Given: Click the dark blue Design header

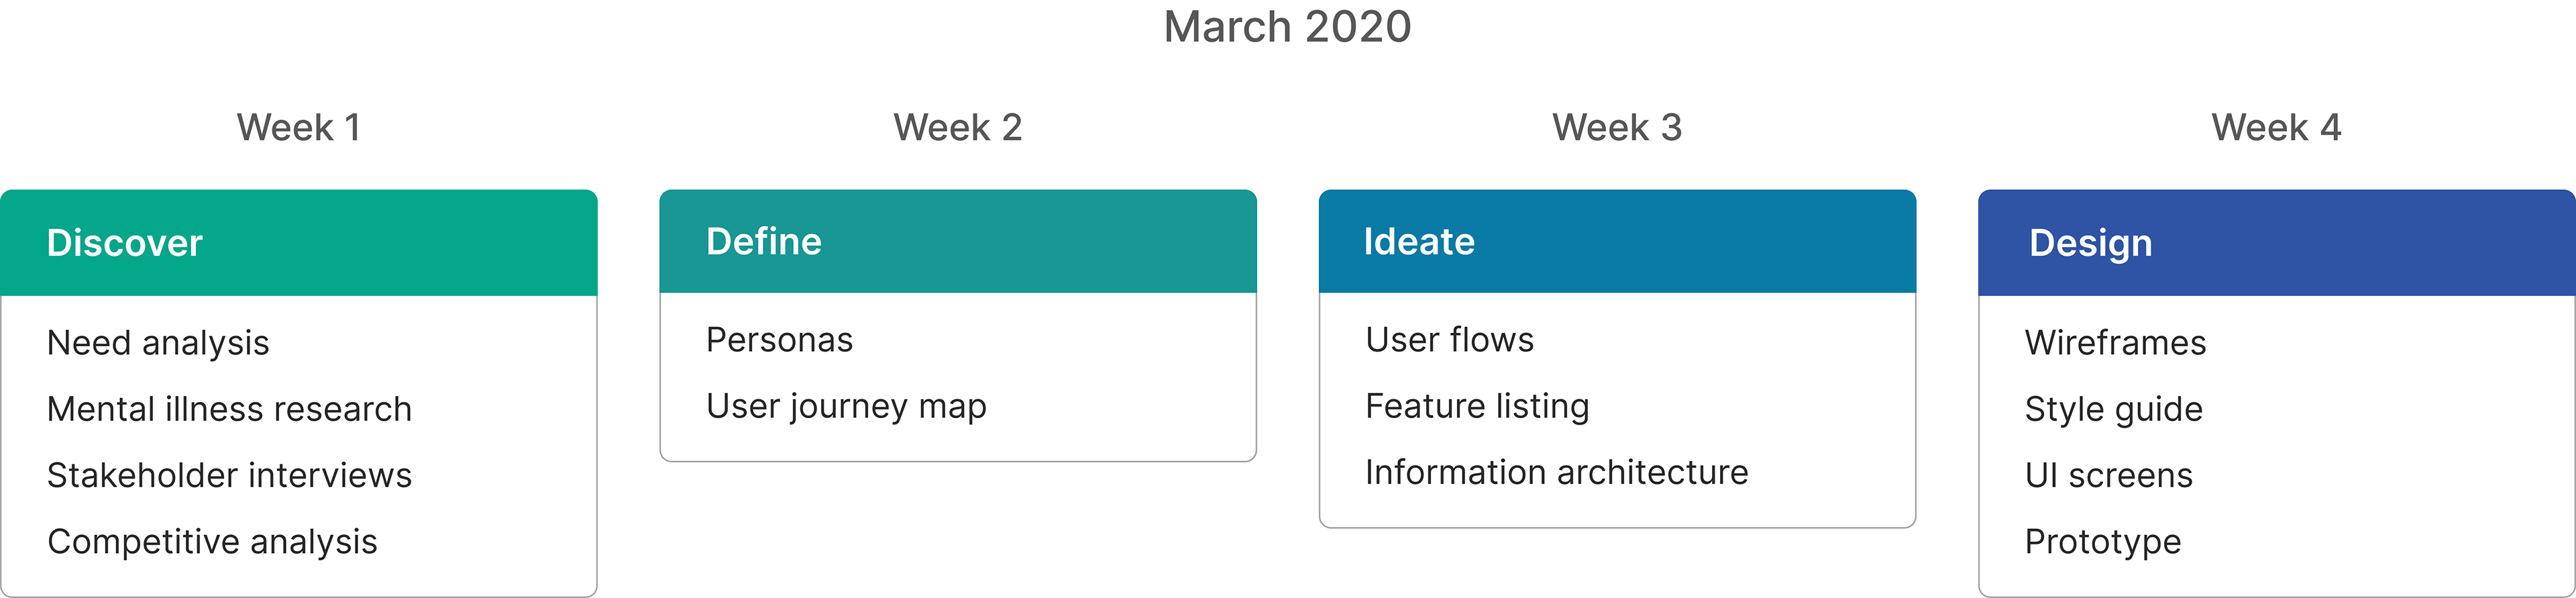Looking at the screenshot, I should 2277,243.
